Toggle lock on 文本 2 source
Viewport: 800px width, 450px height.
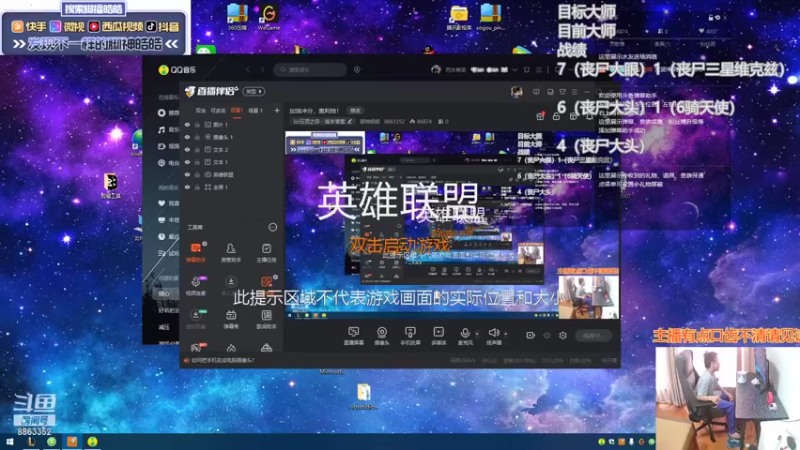pyautogui.click(x=197, y=149)
